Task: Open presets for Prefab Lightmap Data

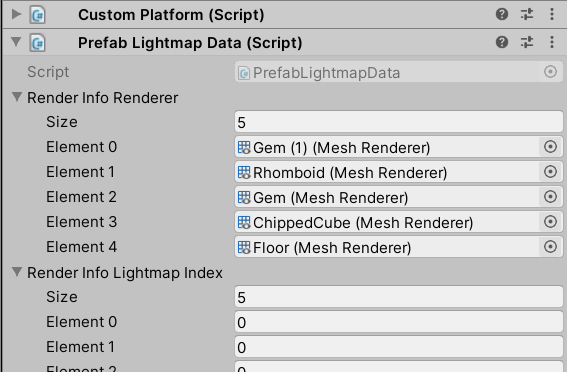Action: click(x=527, y=42)
